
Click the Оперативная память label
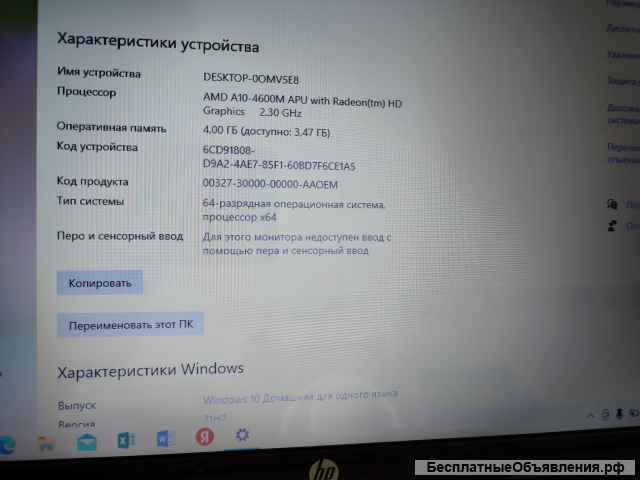(111, 127)
